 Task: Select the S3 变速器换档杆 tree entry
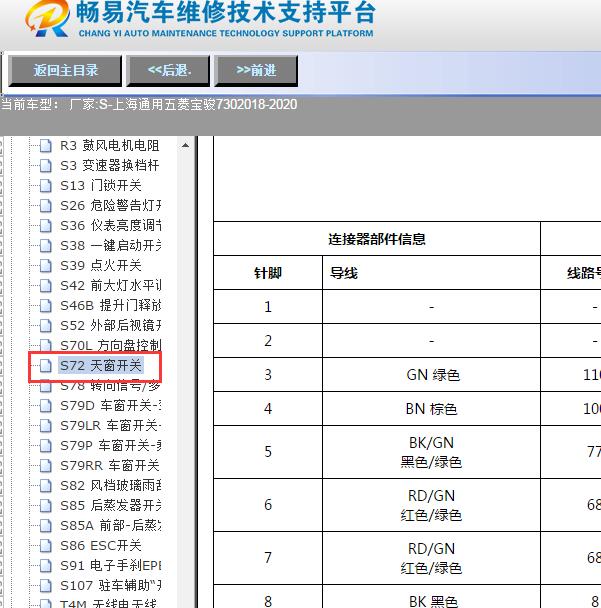tap(110, 166)
